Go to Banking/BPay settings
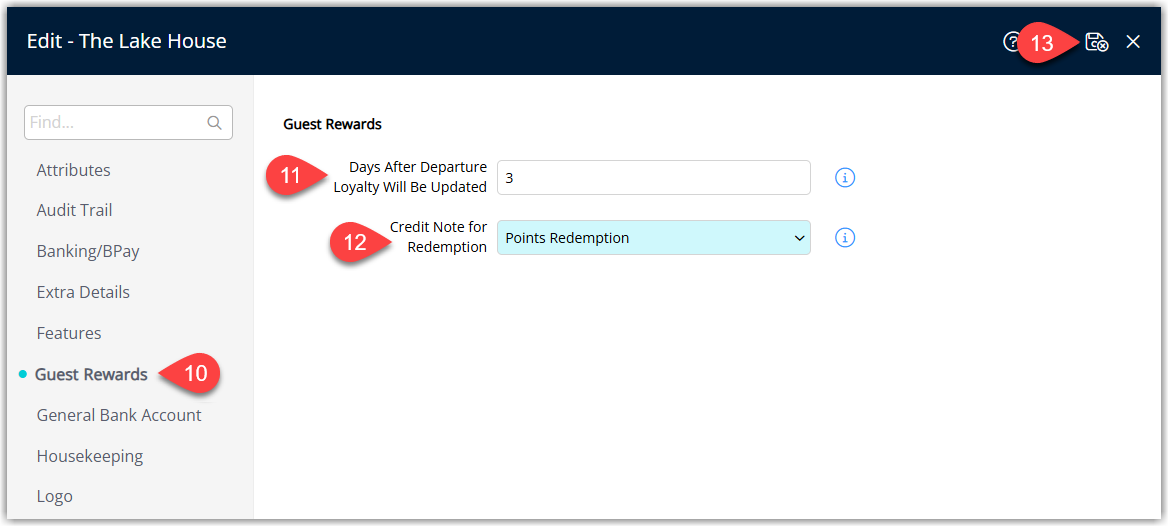The width and height of the screenshot is (1169, 527). click(x=88, y=251)
